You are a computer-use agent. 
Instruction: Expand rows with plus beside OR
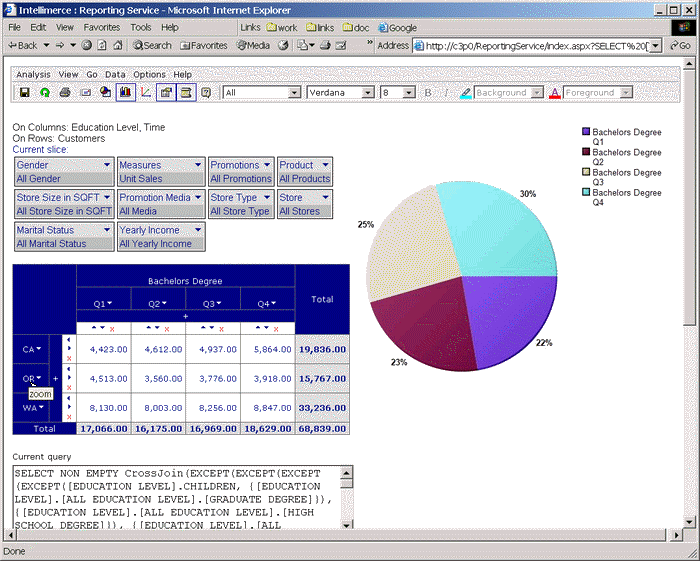coord(55,378)
